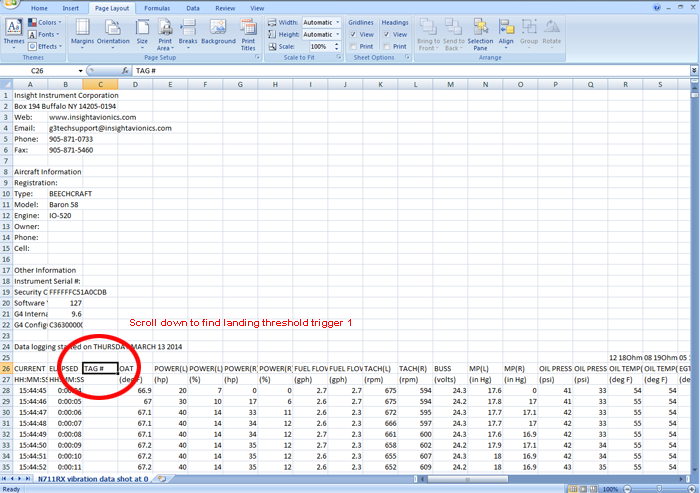The height and width of the screenshot is (493, 700).
Task: Click the Select All corner button
Action: (6, 84)
